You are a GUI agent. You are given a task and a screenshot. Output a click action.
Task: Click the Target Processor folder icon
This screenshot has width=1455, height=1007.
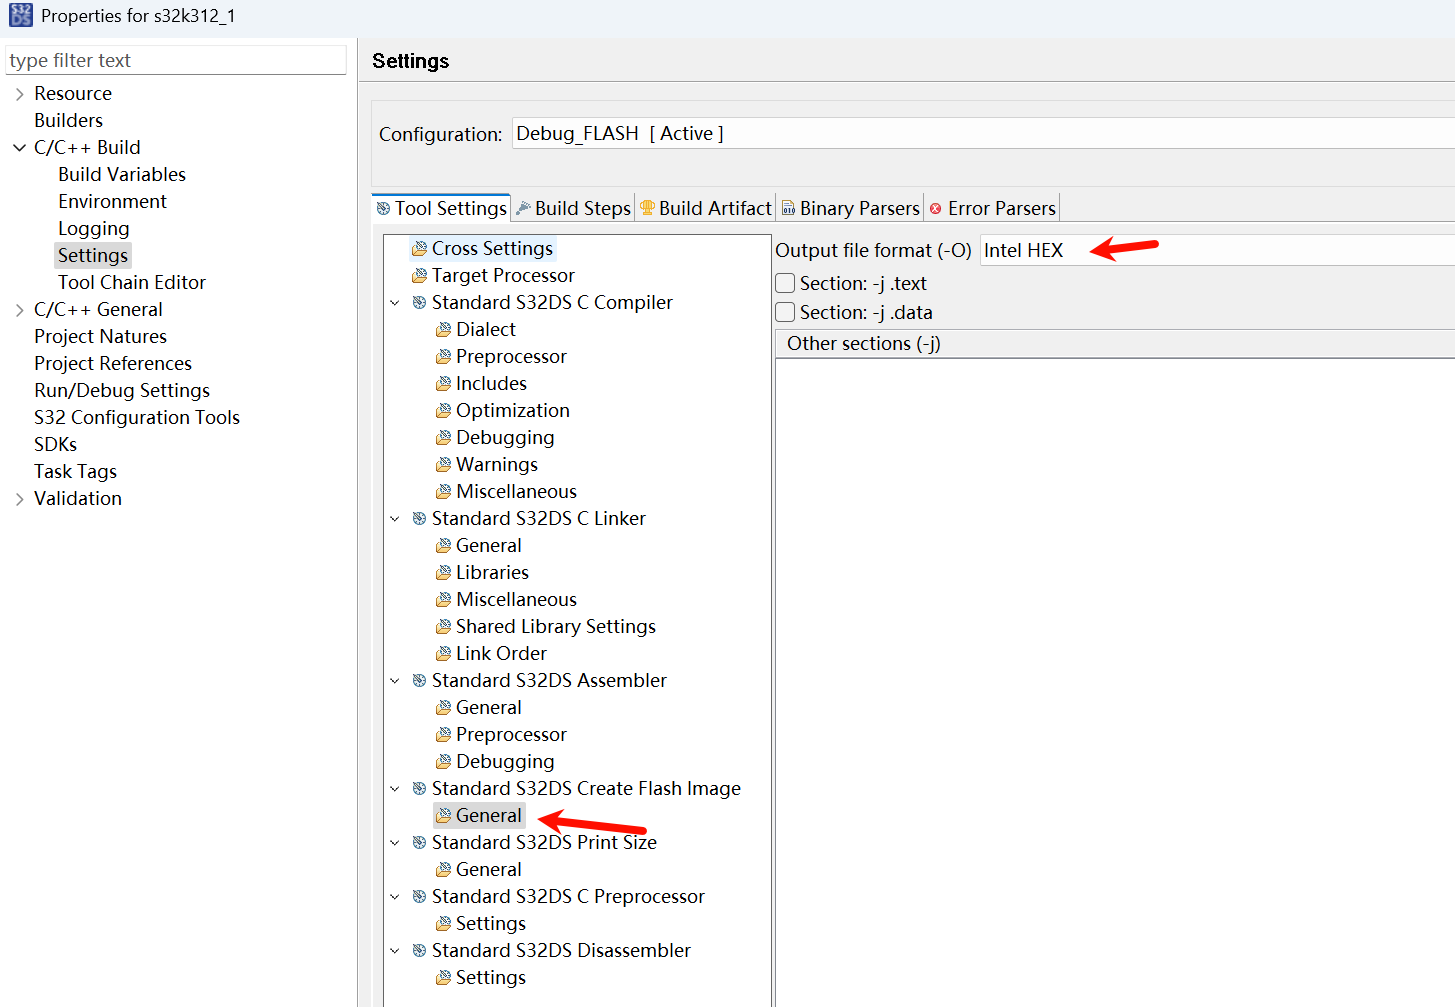pos(420,275)
